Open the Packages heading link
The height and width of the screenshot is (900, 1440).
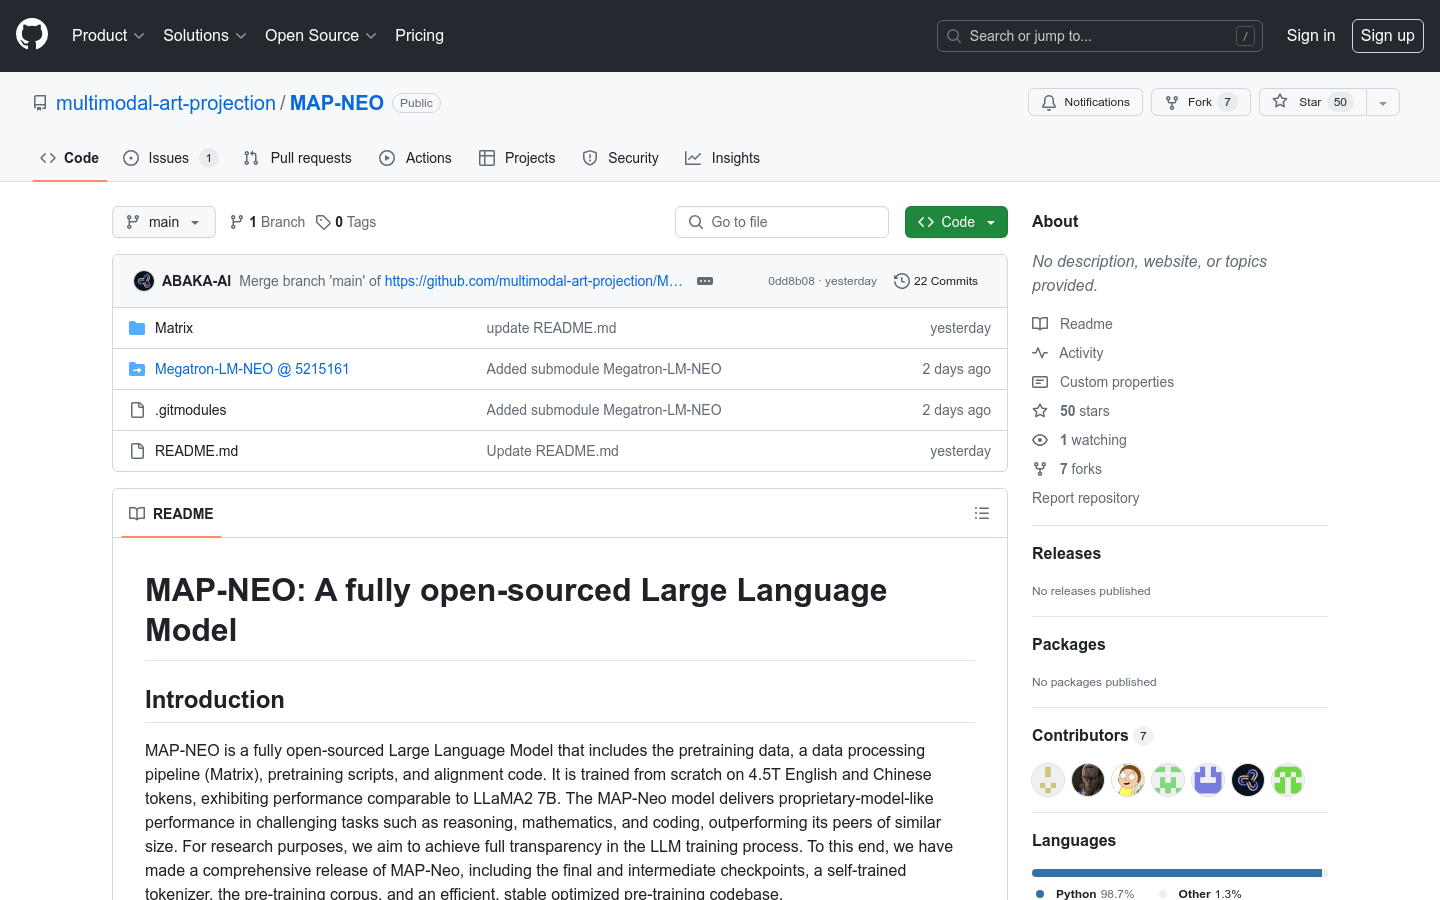tap(1068, 644)
